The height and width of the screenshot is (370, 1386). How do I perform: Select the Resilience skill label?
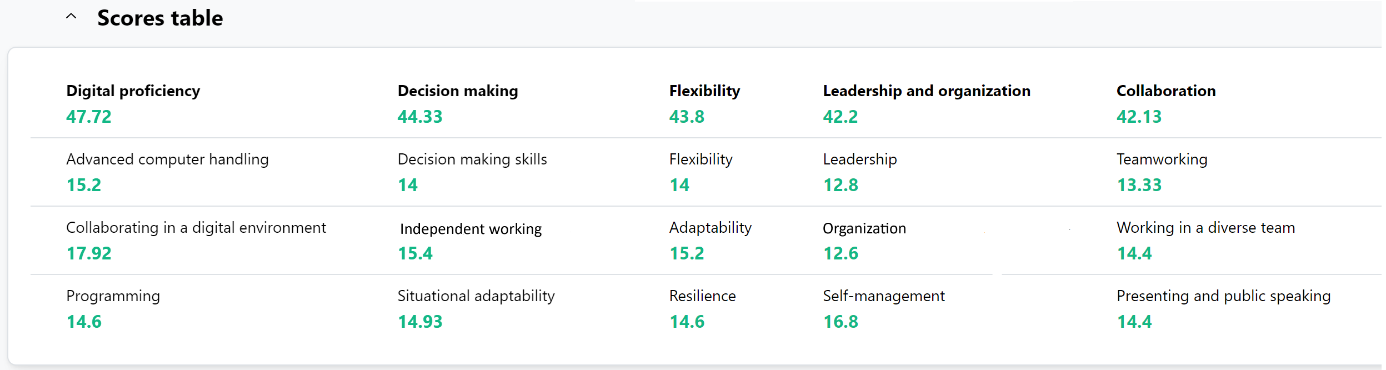pos(702,296)
